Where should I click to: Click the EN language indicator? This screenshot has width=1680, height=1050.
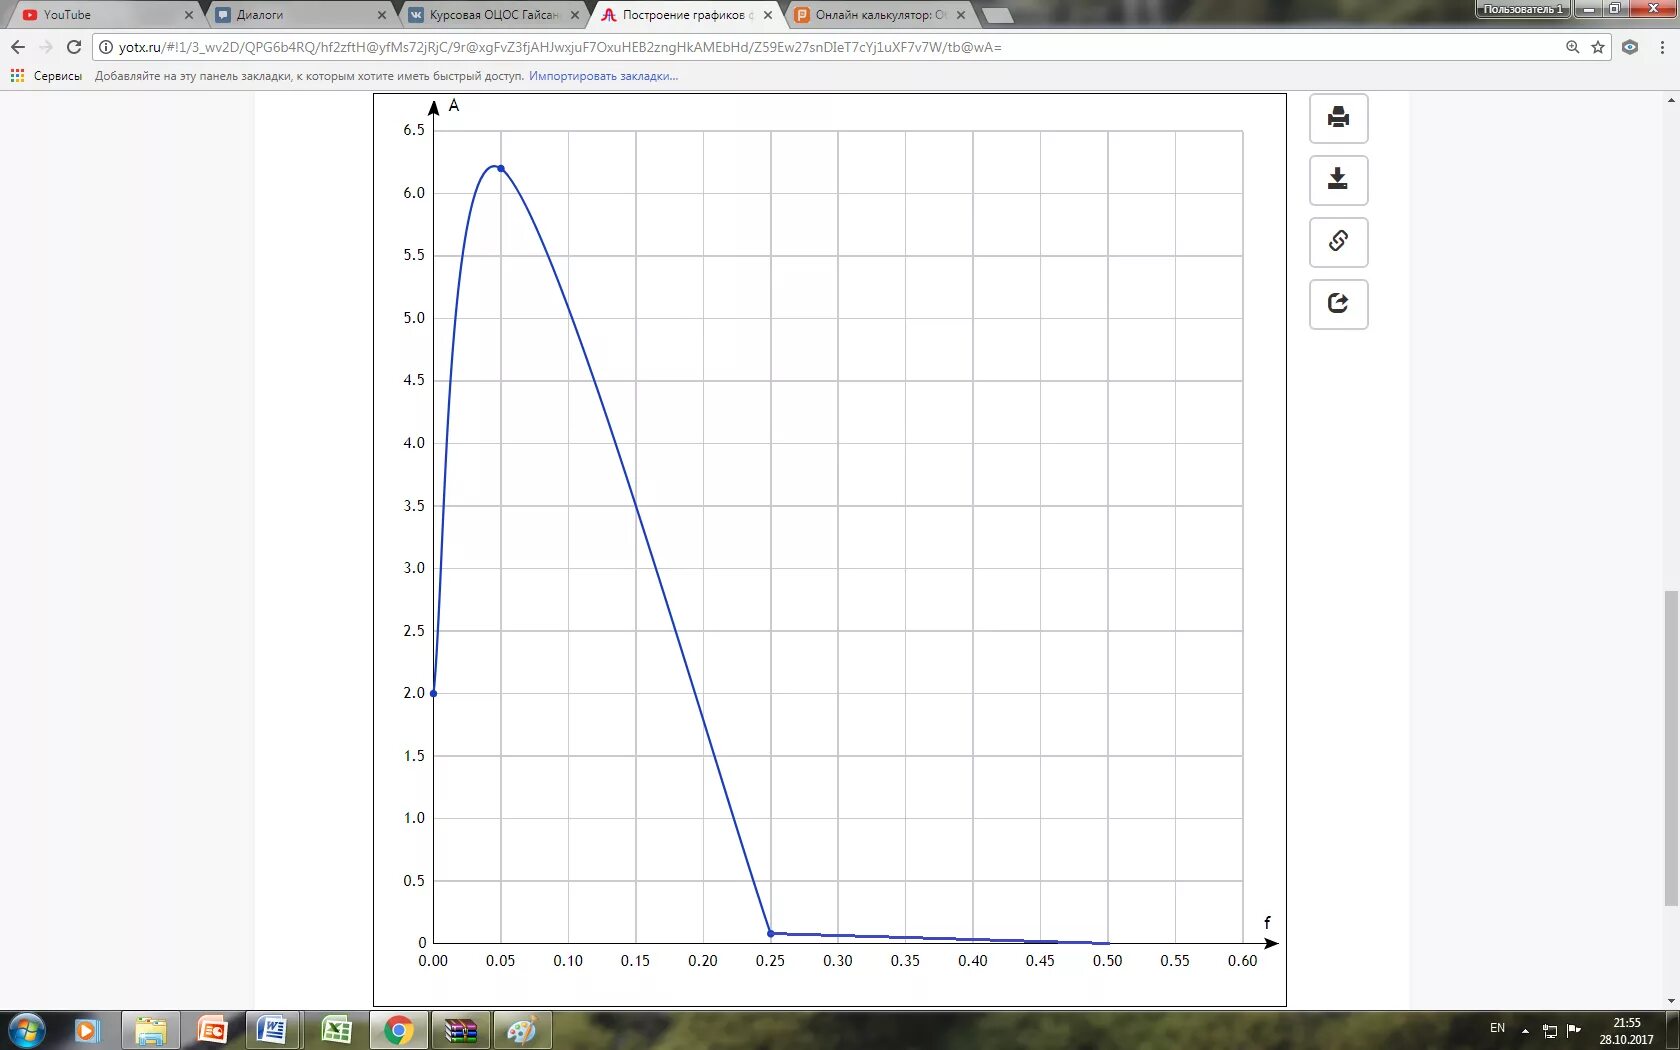pos(1497,1029)
